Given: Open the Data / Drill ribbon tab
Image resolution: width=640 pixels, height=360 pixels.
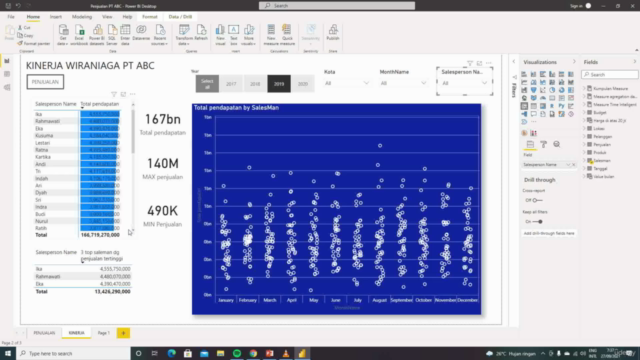Looking at the screenshot, I should click(180, 17).
